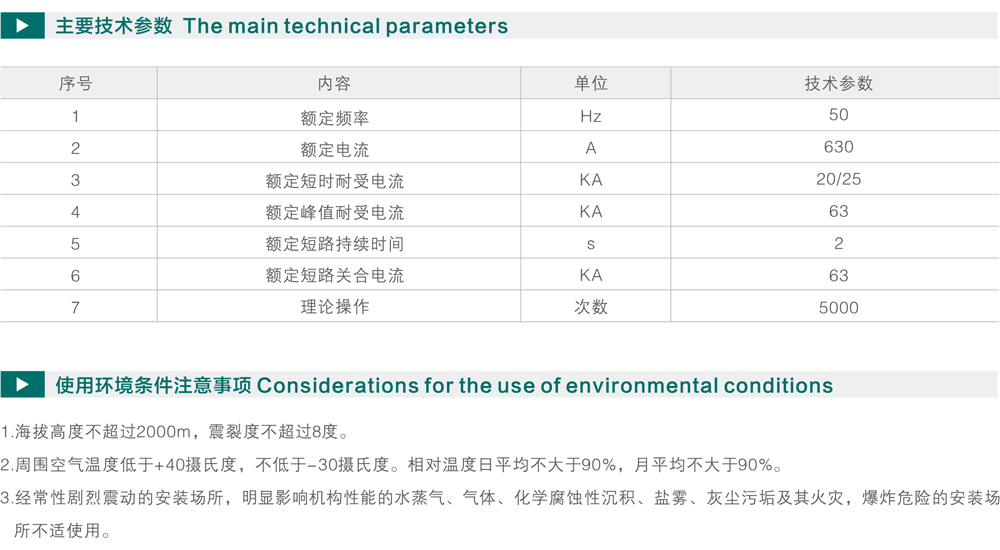Click the 额定短时耐受电流 cell
The height and width of the screenshot is (550, 1000).
pyautogui.click(x=335, y=181)
